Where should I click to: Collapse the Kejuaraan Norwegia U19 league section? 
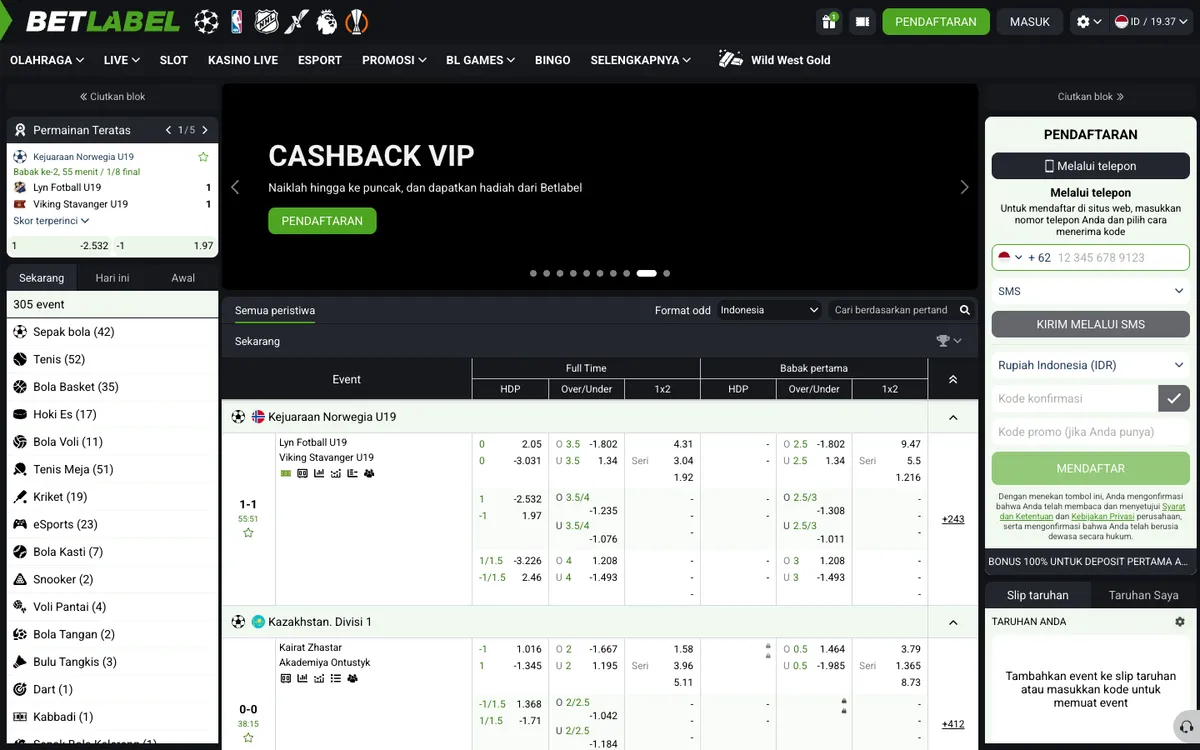(x=953, y=417)
